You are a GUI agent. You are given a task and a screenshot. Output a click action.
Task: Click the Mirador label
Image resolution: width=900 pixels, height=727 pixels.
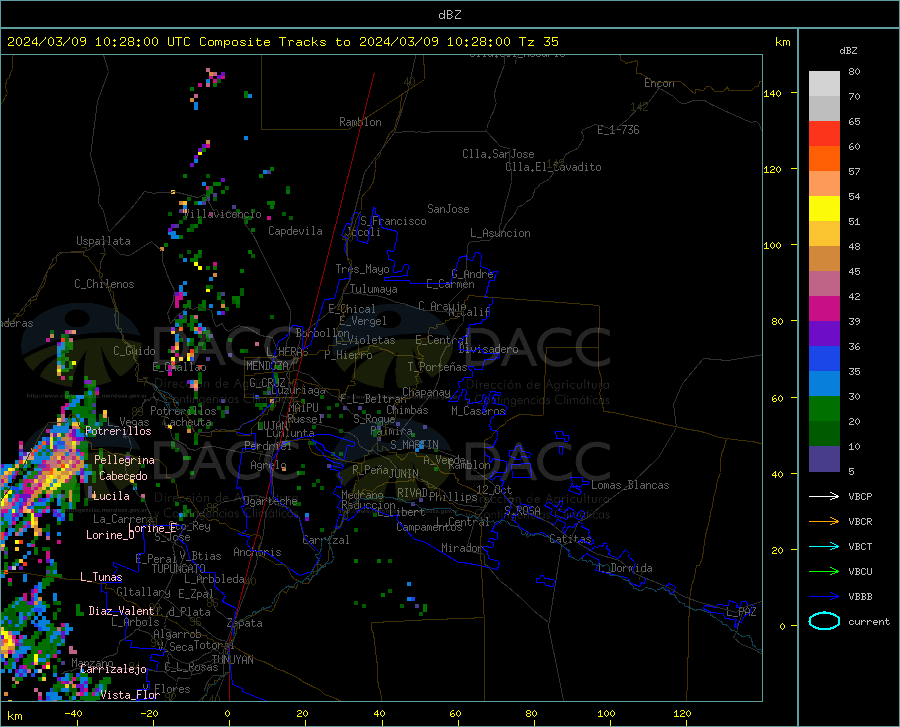pyautogui.click(x=462, y=548)
